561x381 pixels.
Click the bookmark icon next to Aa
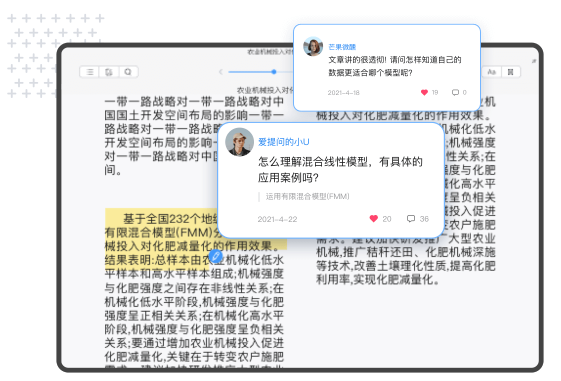[511, 72]
